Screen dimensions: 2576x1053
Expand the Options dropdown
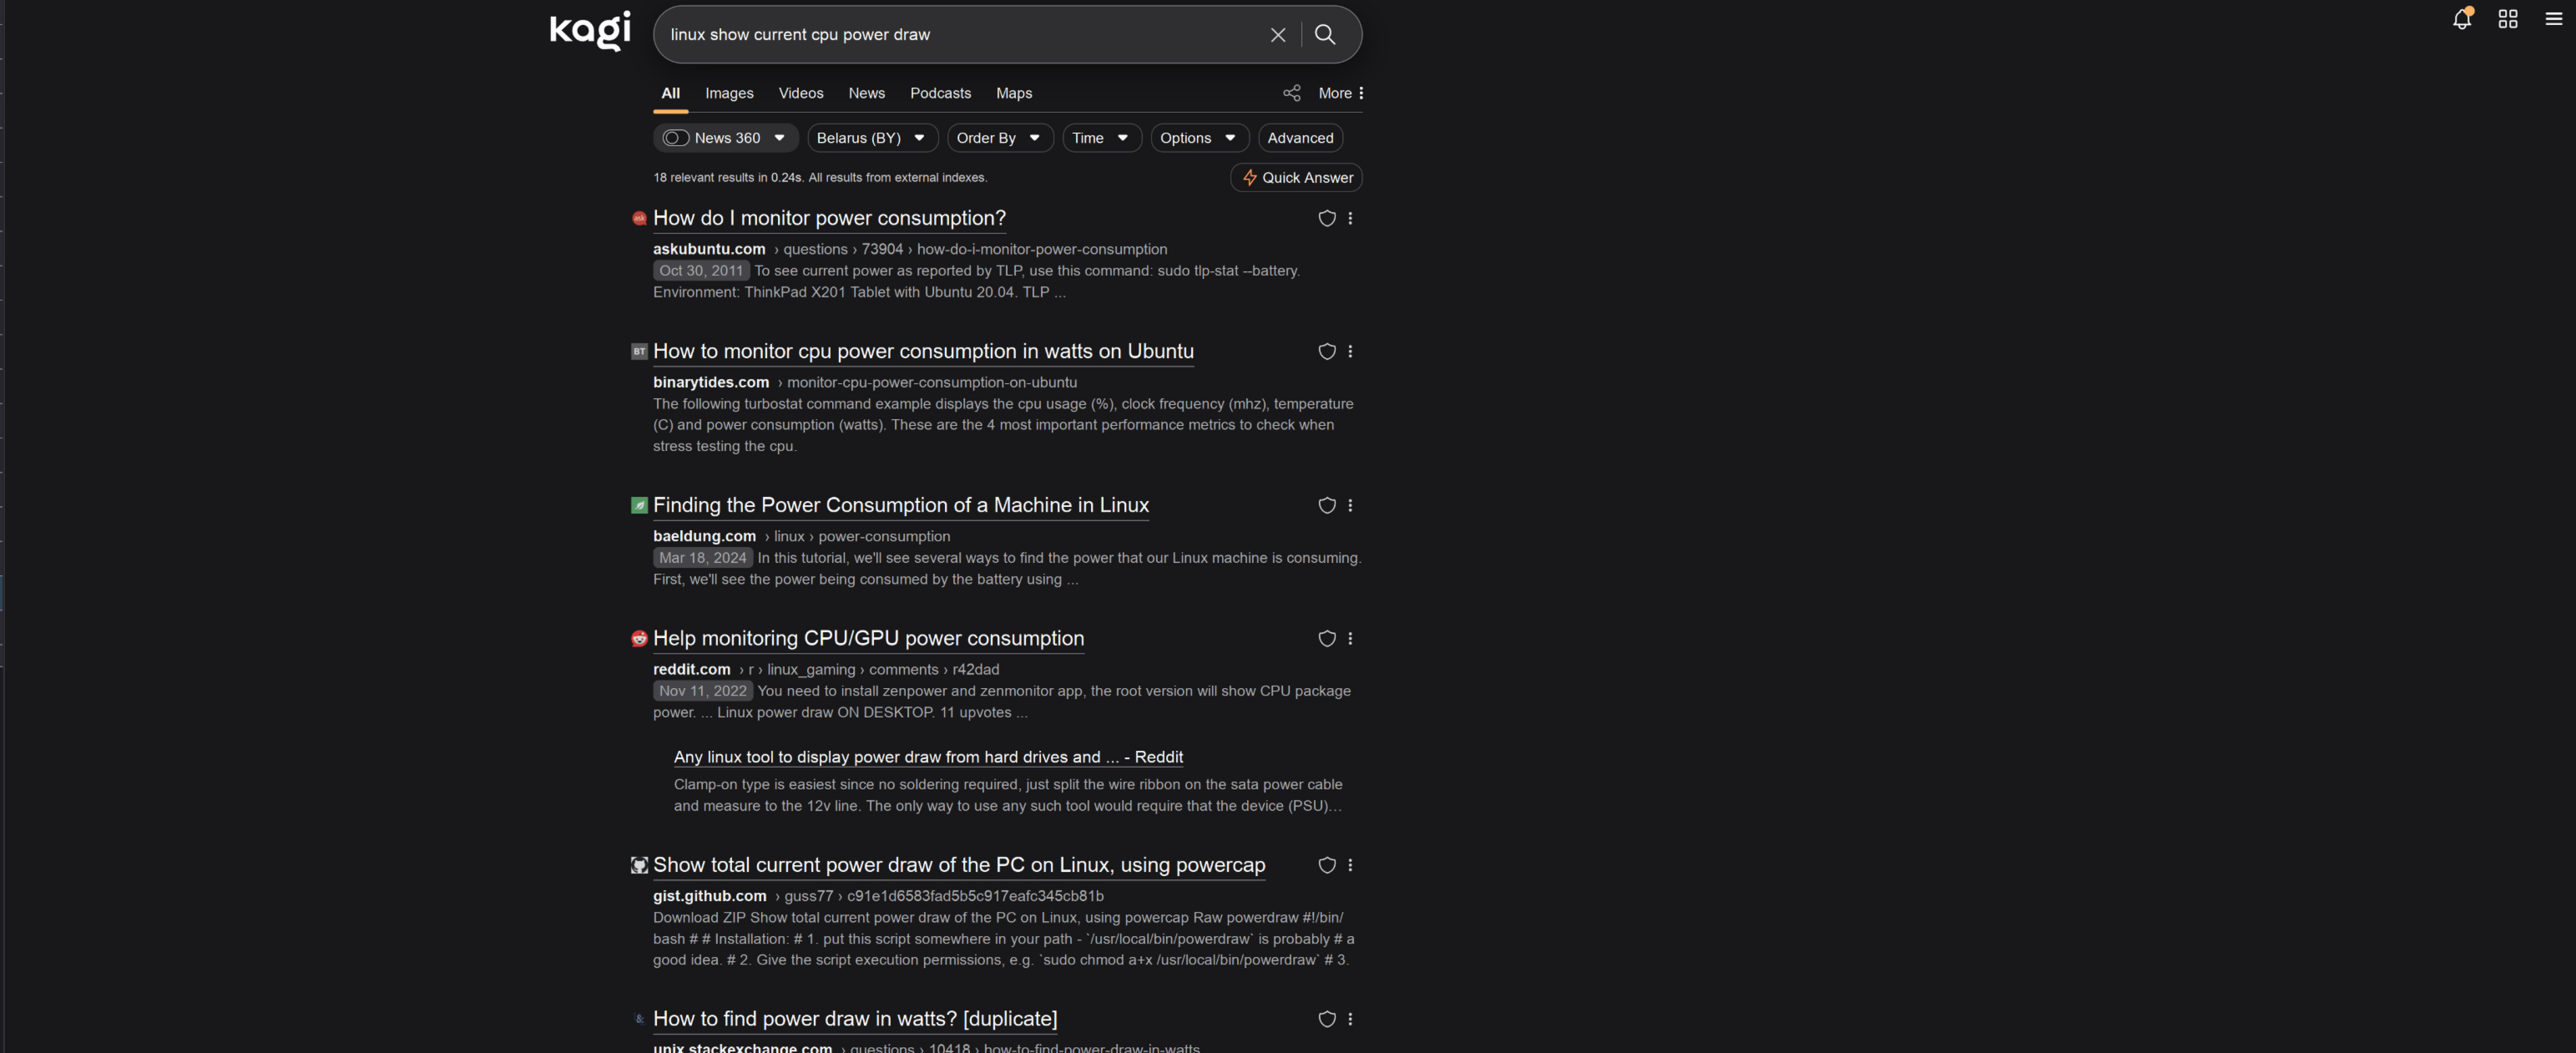1198,138
